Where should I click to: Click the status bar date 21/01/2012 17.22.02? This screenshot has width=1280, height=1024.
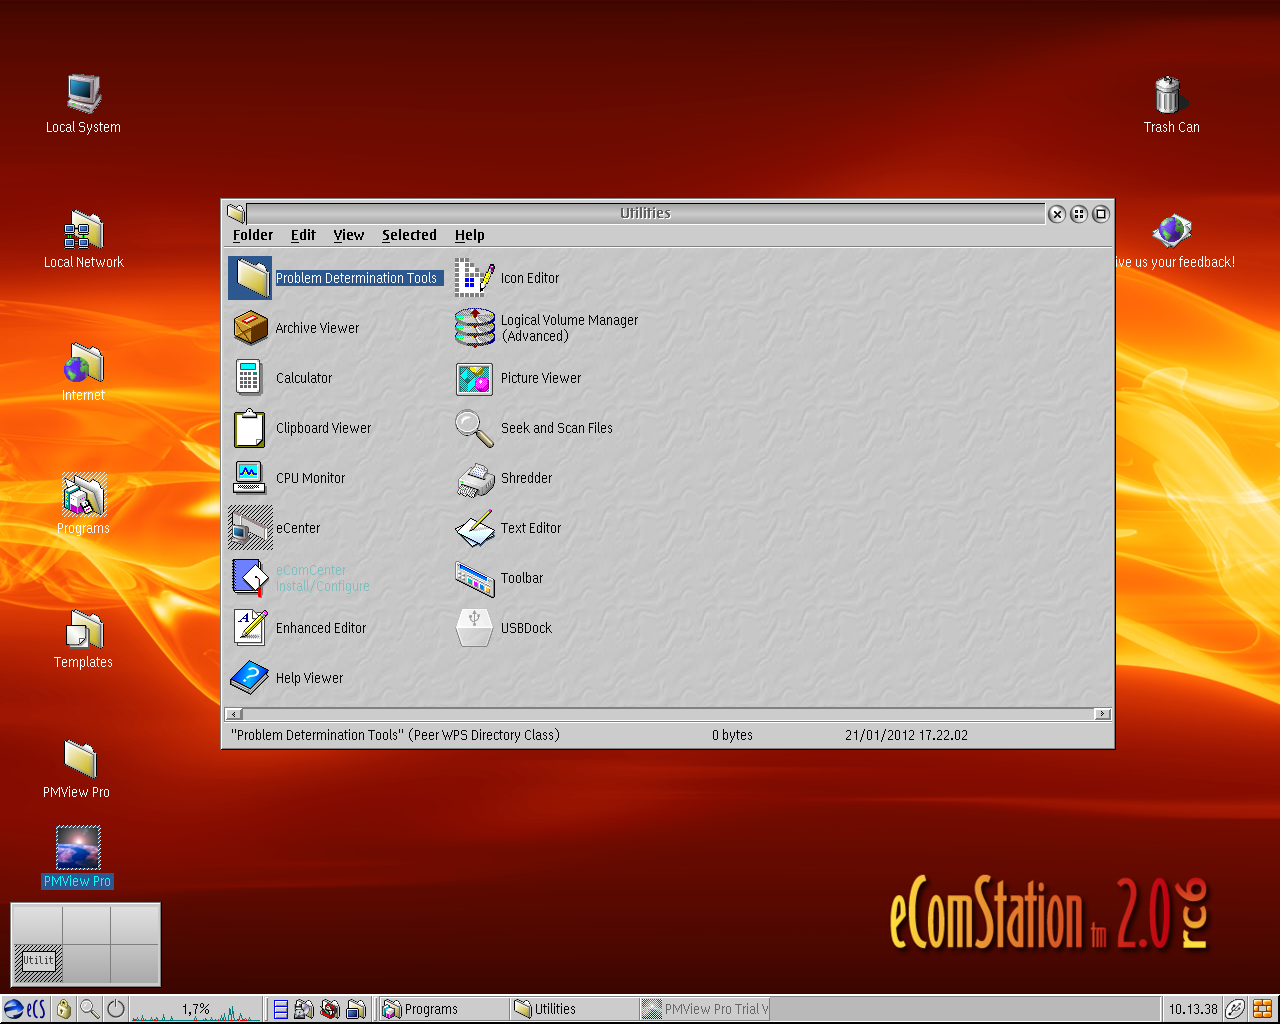click(906, 735)
